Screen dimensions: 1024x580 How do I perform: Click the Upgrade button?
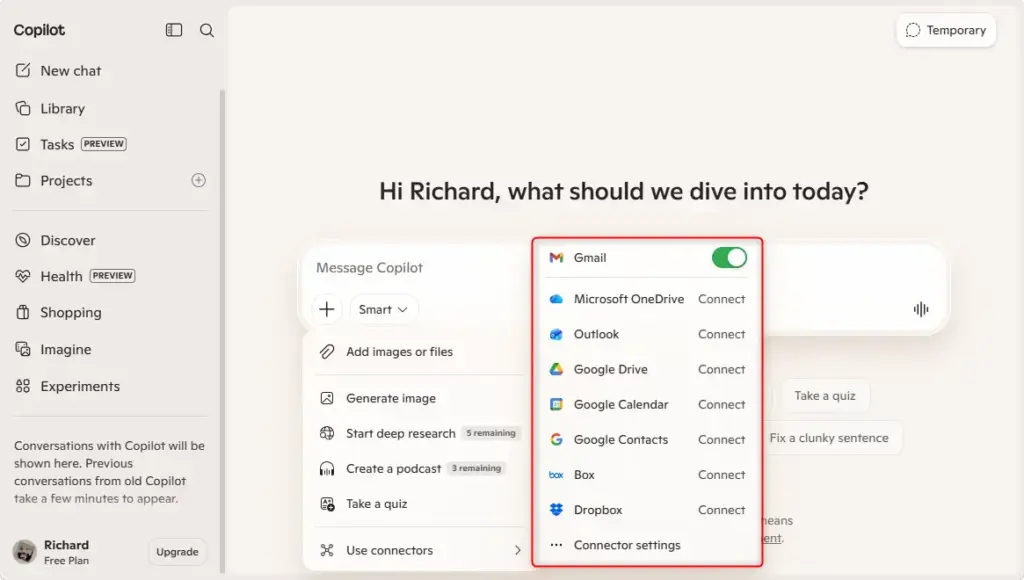click(177, 552)
